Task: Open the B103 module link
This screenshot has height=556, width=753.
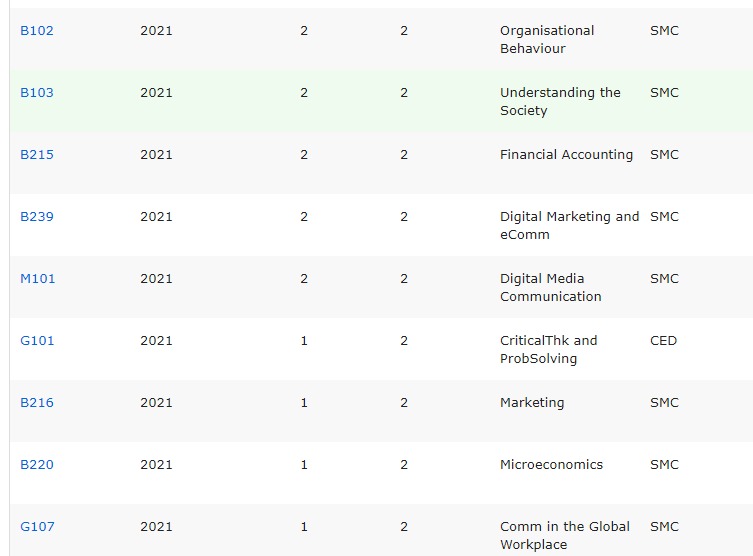Action: tap(37, 93)
